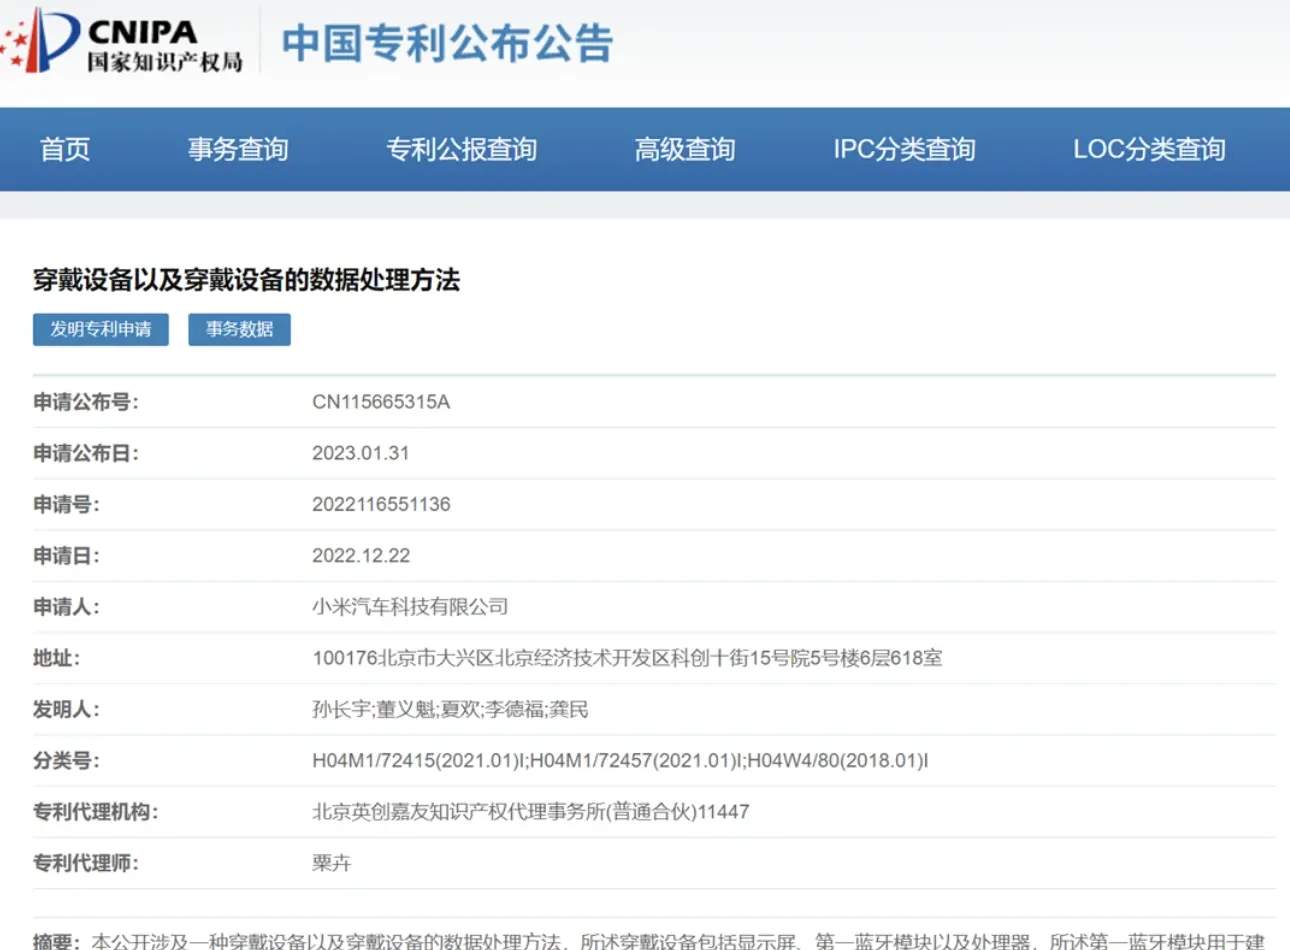Open LOC分类查询 menu item
The height and width of the screenshot is (950, 1290).
point(1149,150)
